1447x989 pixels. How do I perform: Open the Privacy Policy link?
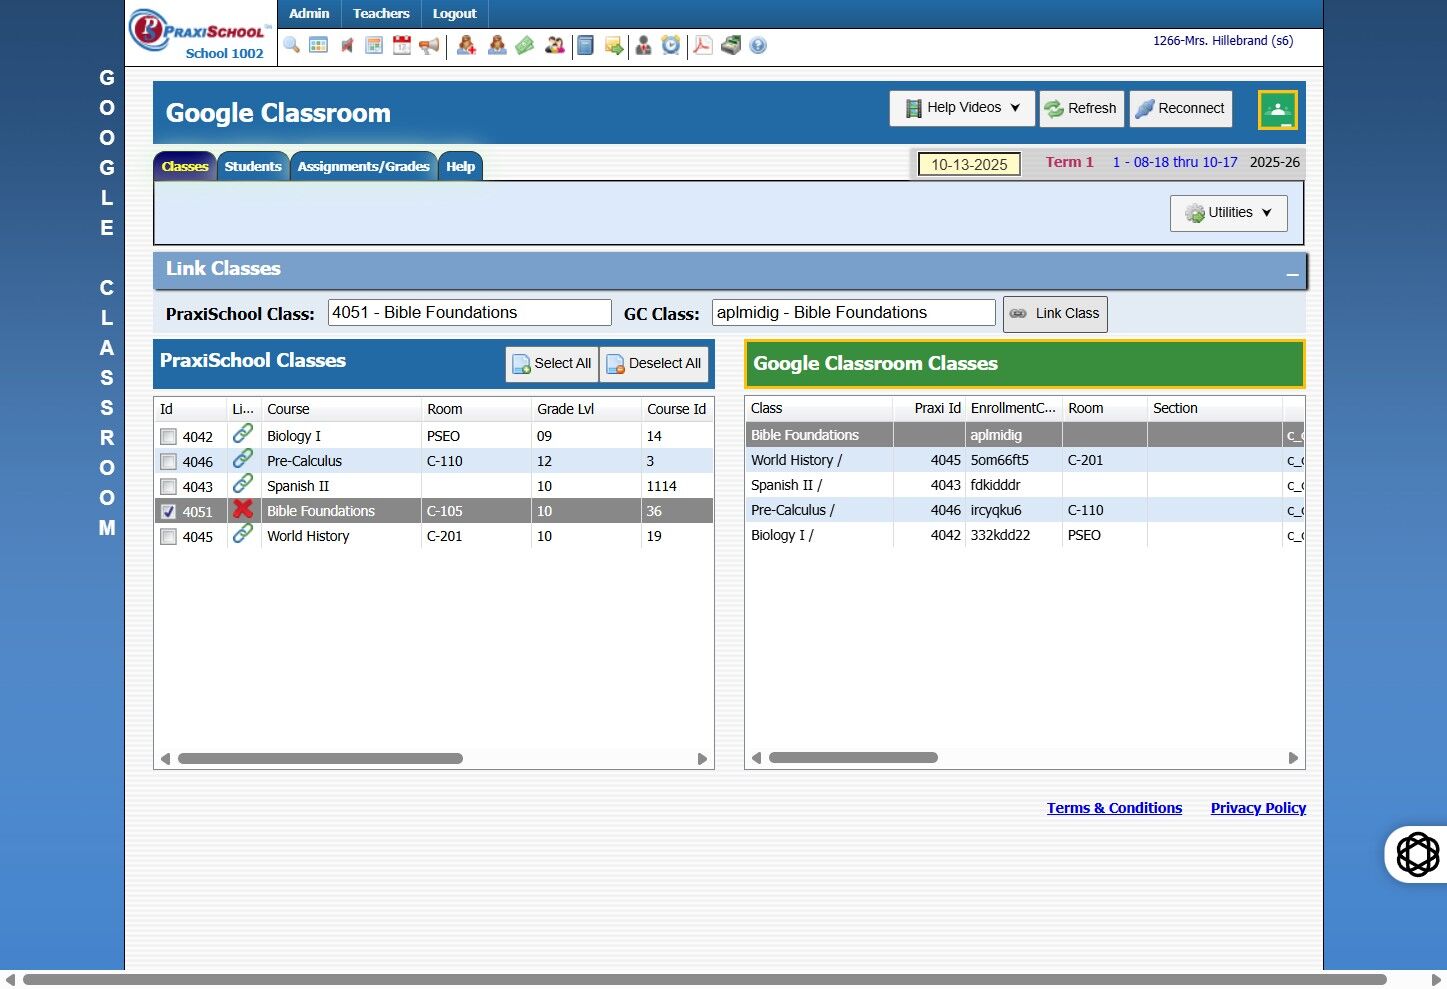pos(1258,808)
